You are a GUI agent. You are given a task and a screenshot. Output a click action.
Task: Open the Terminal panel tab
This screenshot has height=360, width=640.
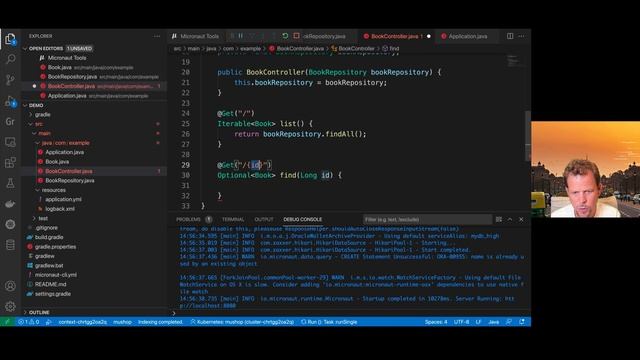click(x=233, y=219)
